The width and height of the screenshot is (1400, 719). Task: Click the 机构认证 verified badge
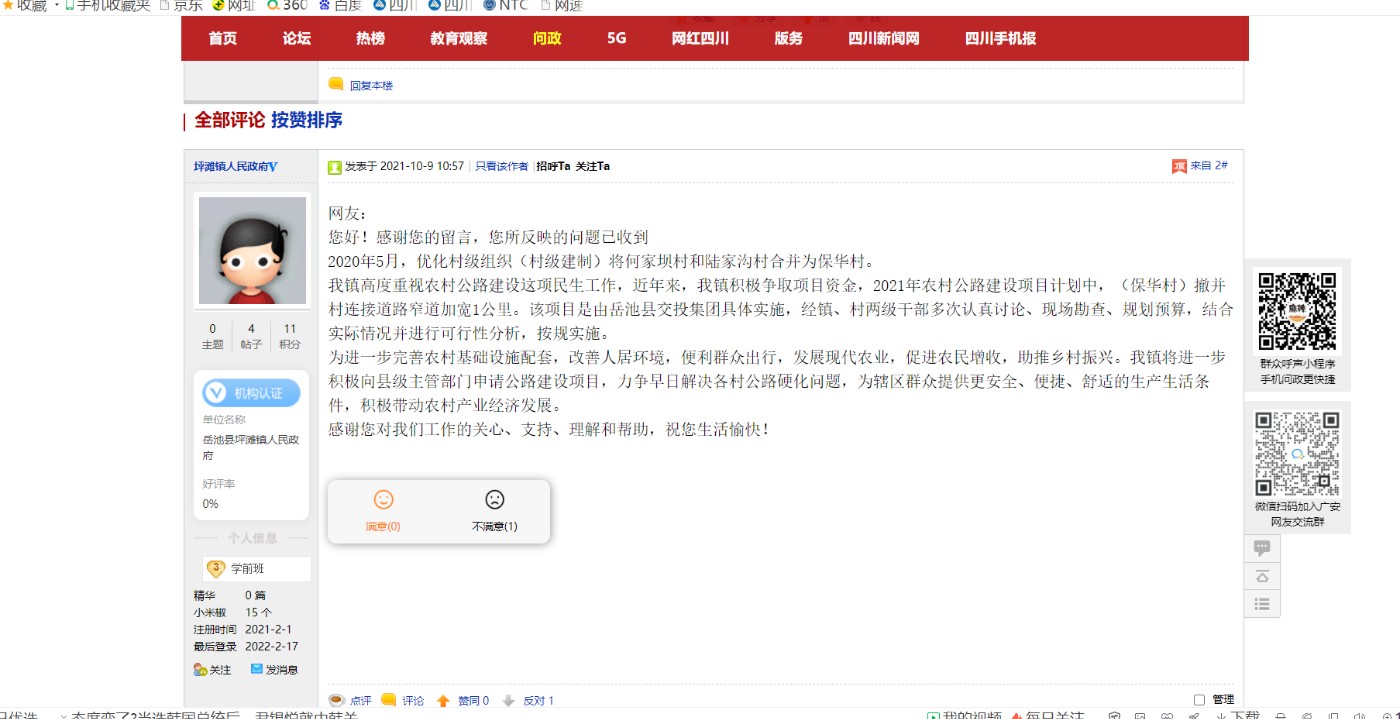pos(251,393)
